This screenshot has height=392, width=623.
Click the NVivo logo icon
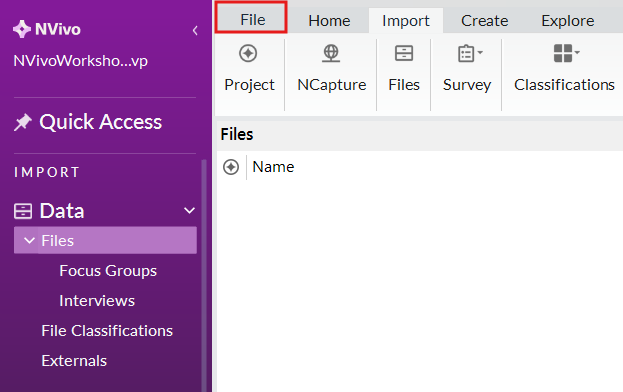pos(21,29)
